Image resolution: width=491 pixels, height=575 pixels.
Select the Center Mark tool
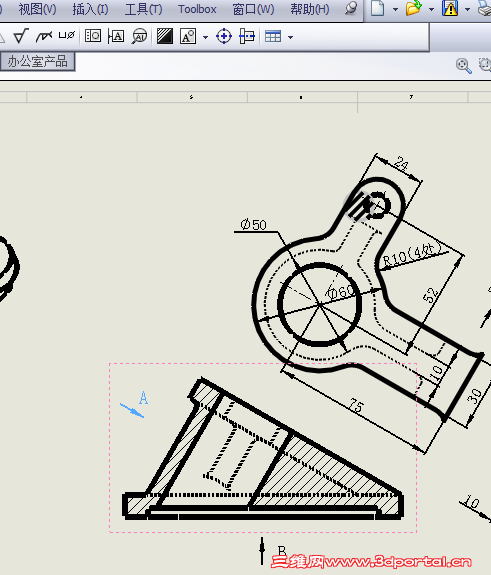point(224,36)
